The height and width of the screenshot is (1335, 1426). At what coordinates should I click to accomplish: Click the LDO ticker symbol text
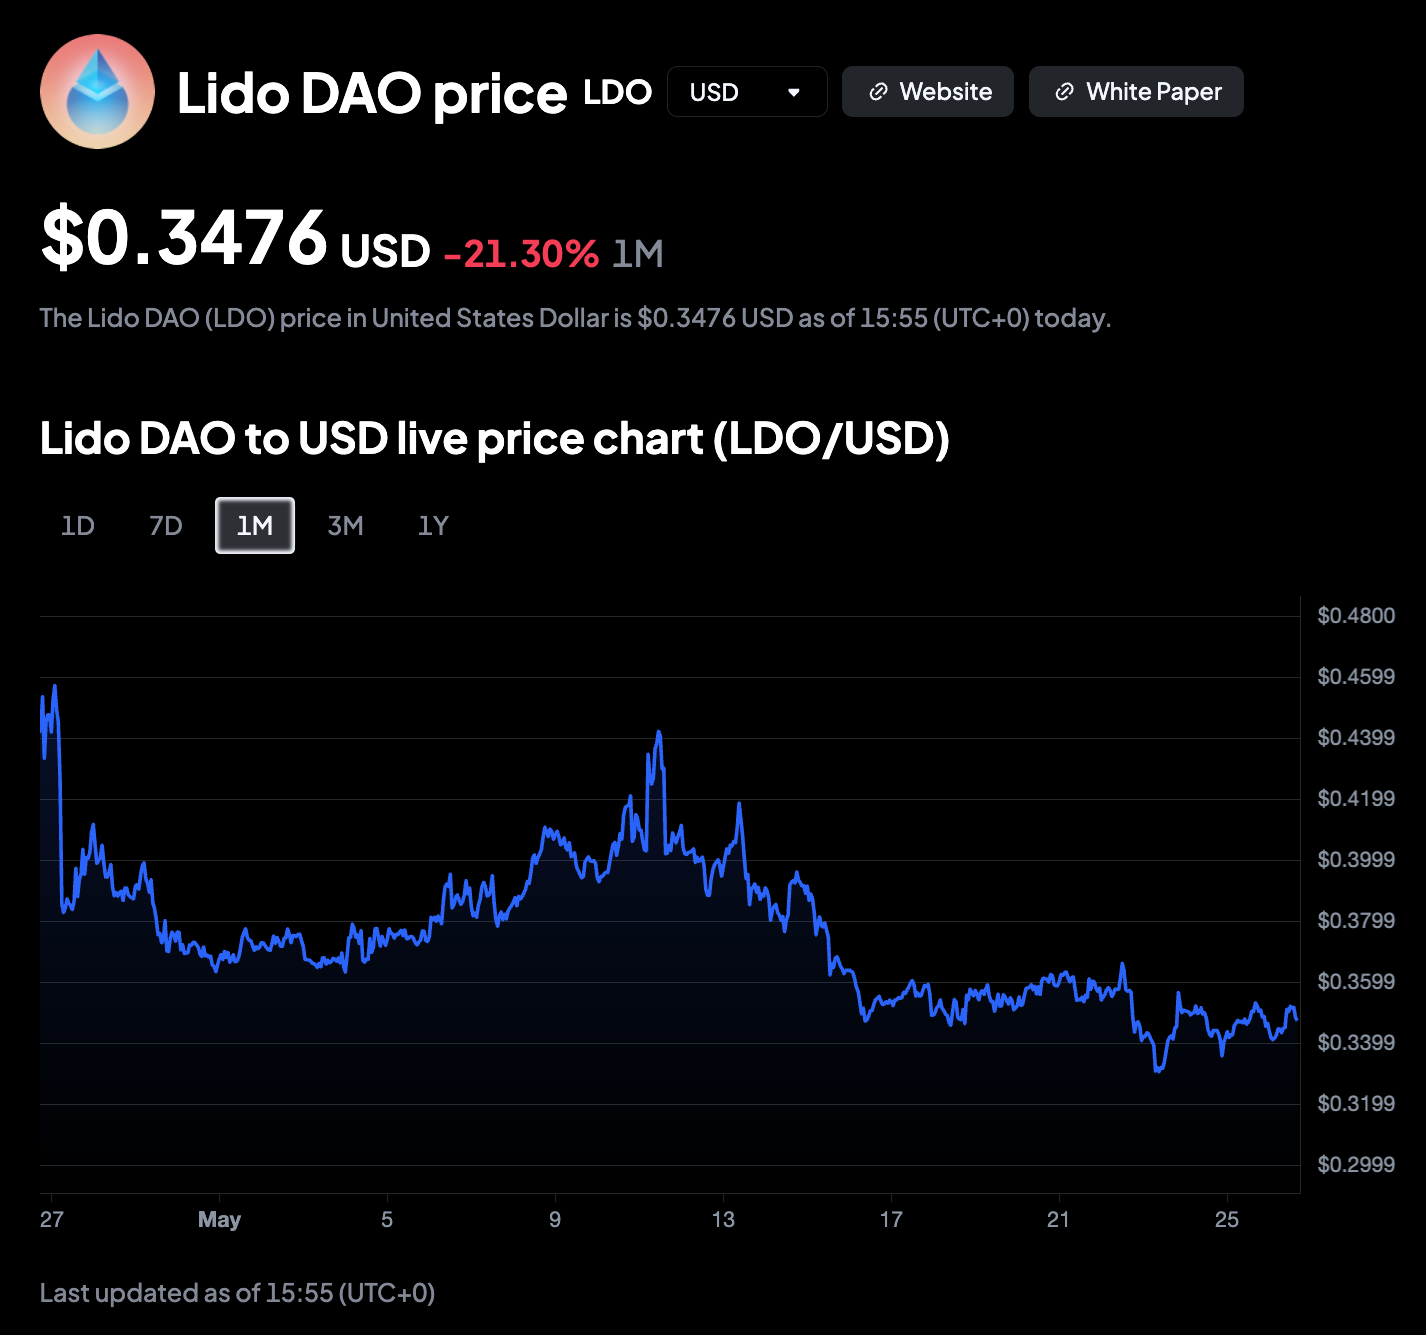point(618,92)
